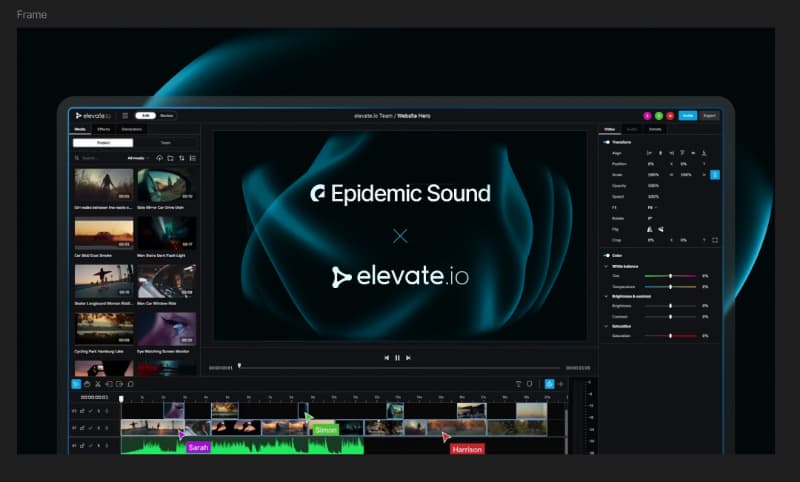This screenshot has height=482, width=800.
Task: Collapse the Saturation group
Action: pos(606,326)
